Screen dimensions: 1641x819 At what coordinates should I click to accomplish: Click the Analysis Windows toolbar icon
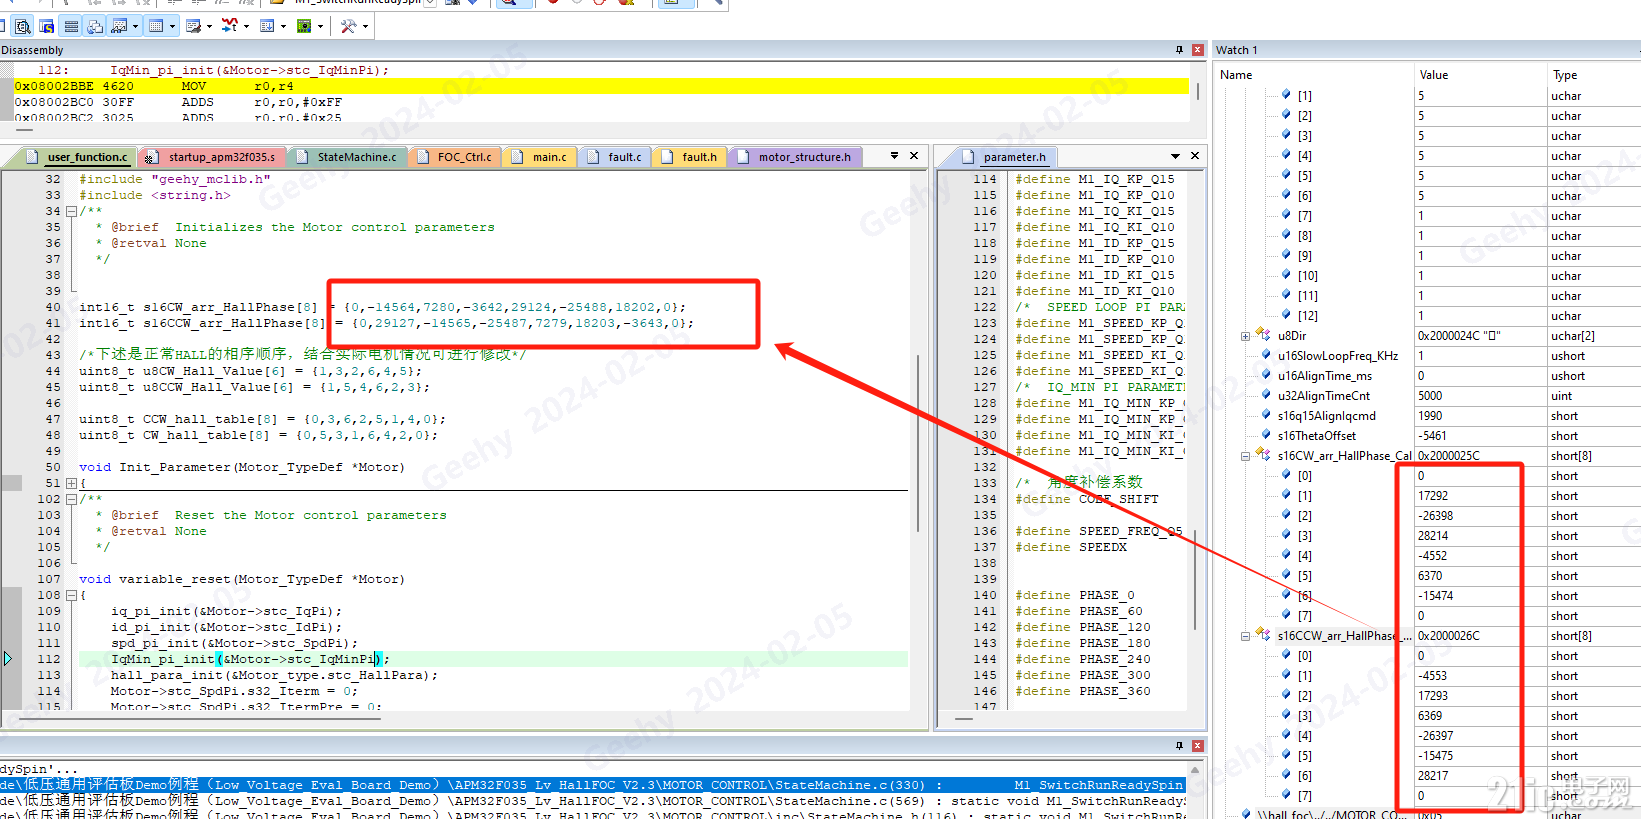click(x=230, y=26)
